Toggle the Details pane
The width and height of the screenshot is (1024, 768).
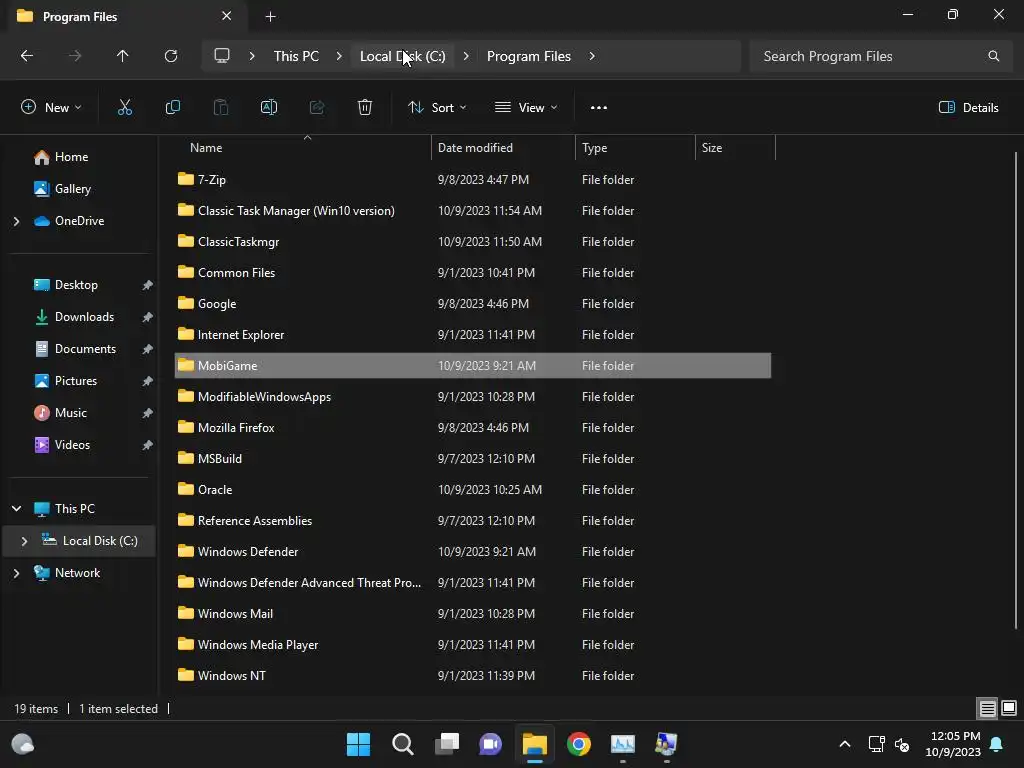[x=968, y=108]
